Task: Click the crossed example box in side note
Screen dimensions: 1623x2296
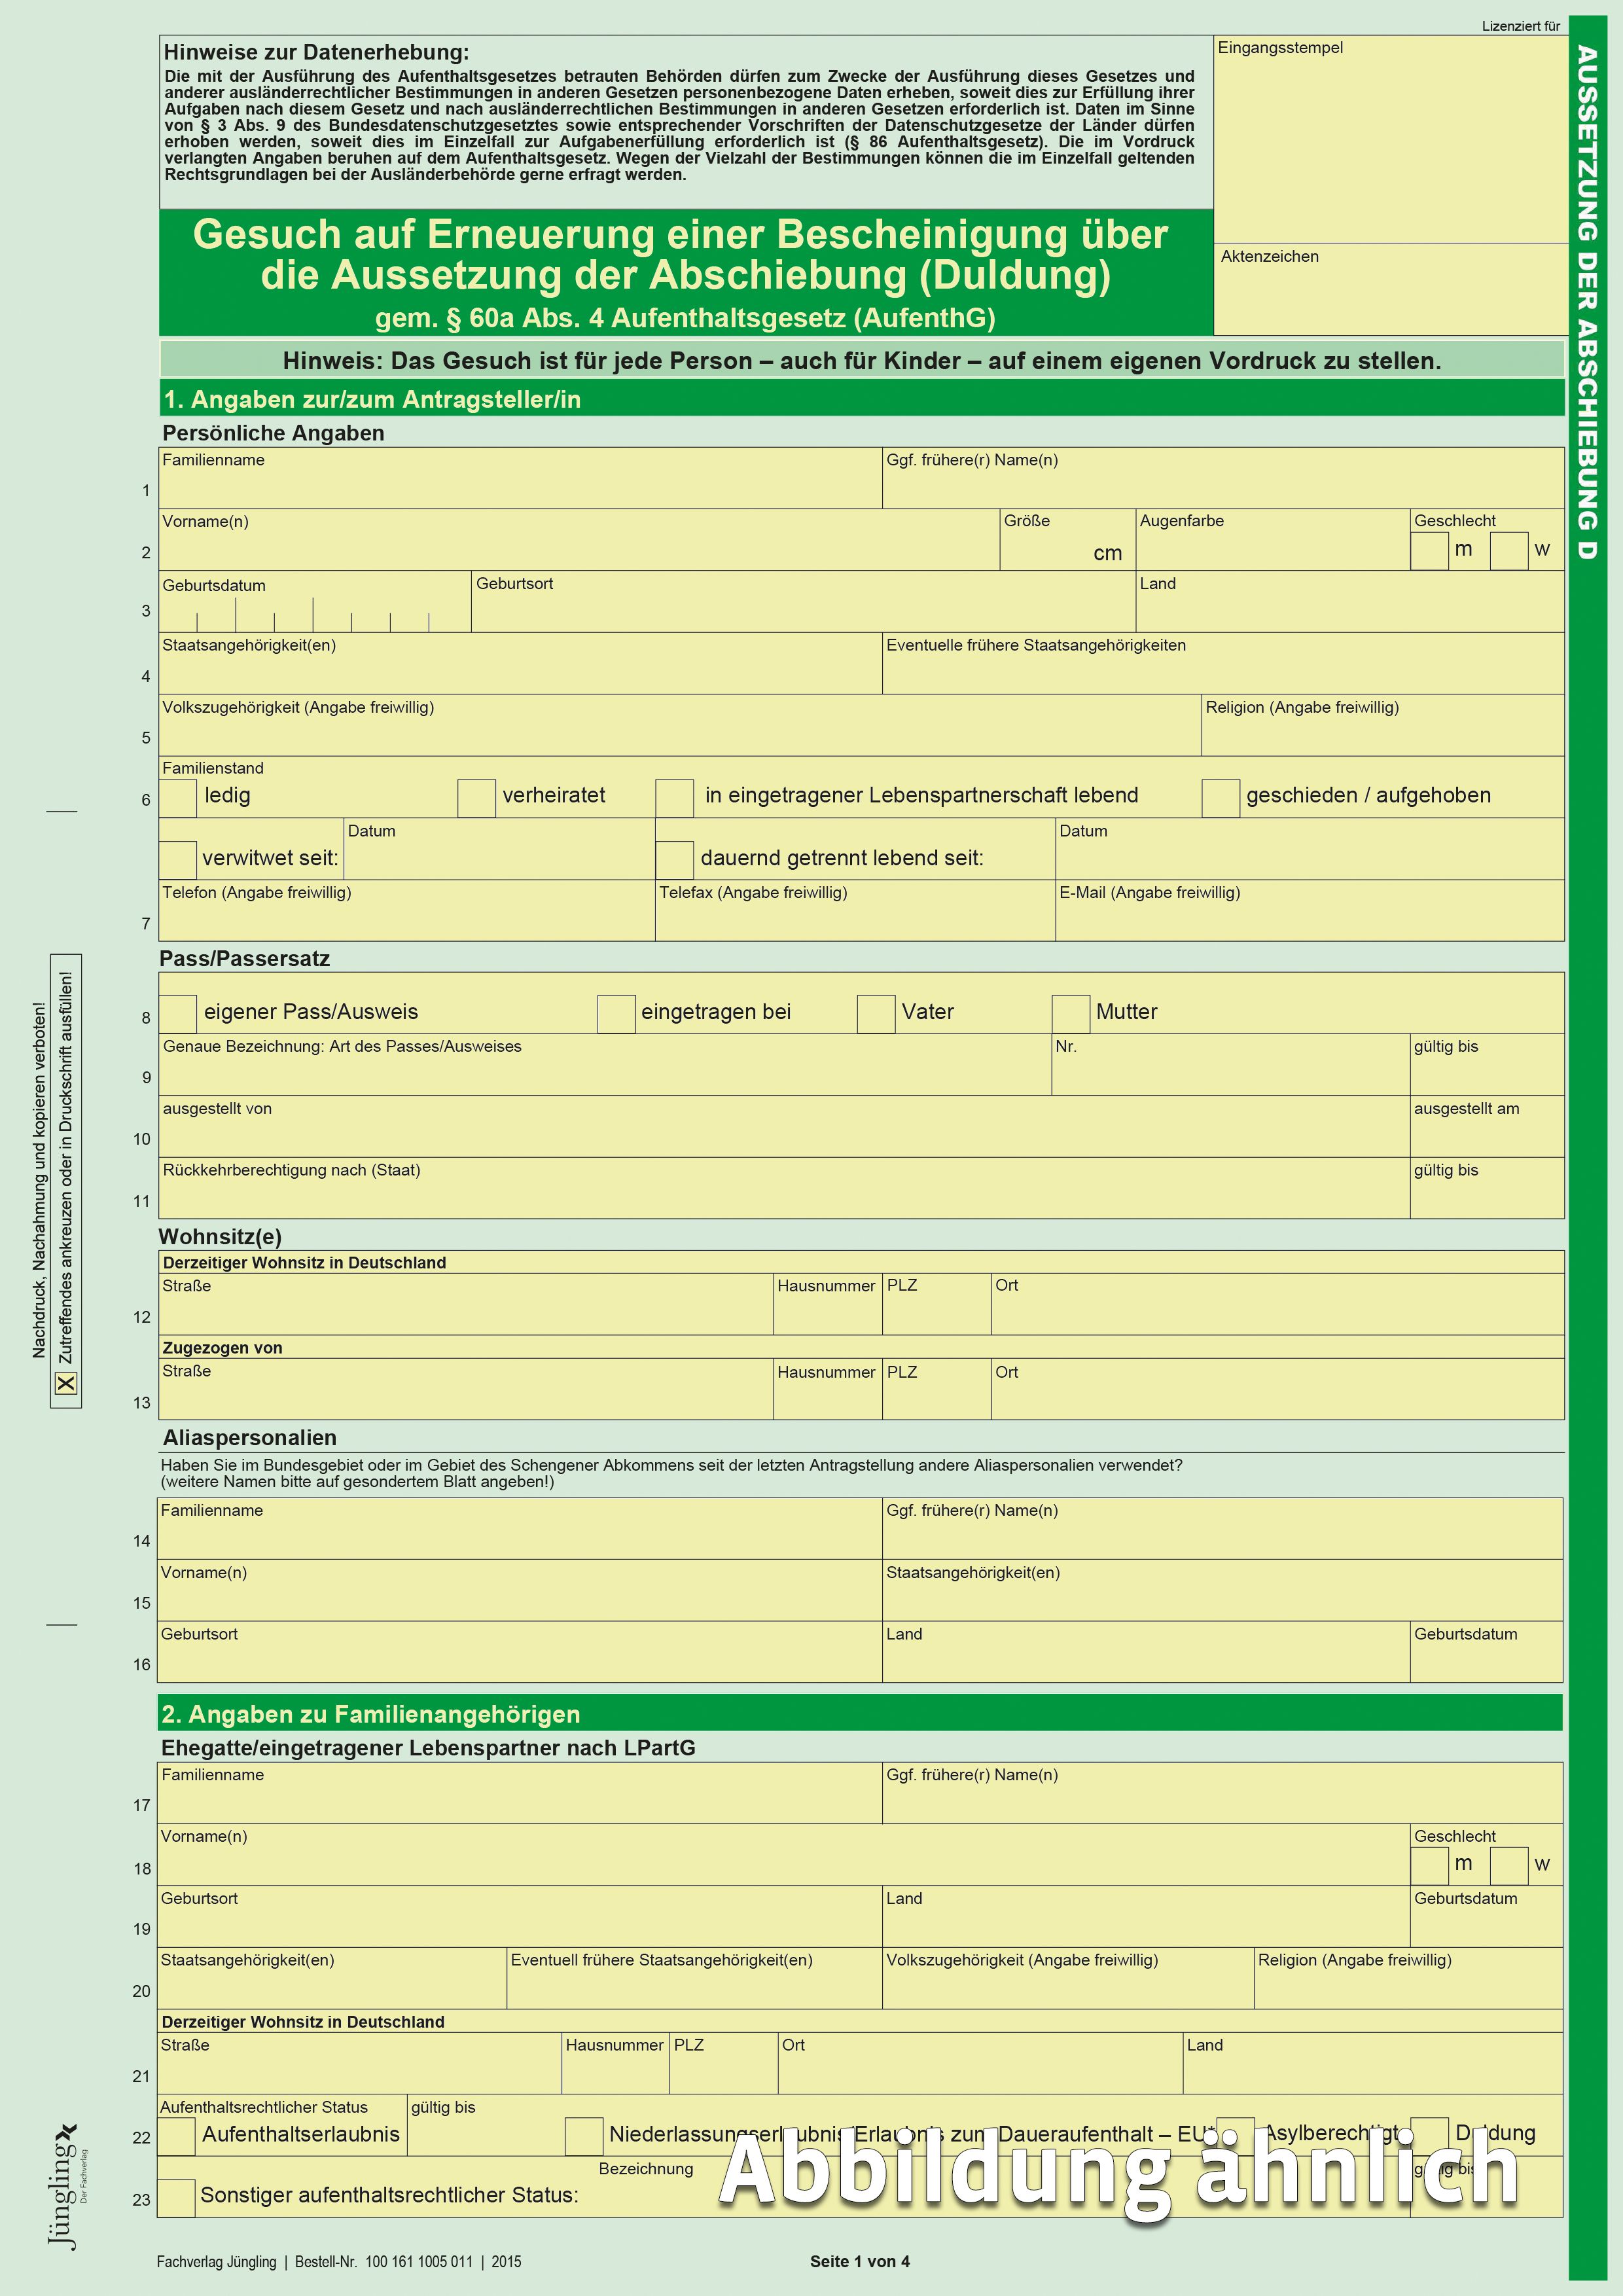Action: coord(66,1383)
